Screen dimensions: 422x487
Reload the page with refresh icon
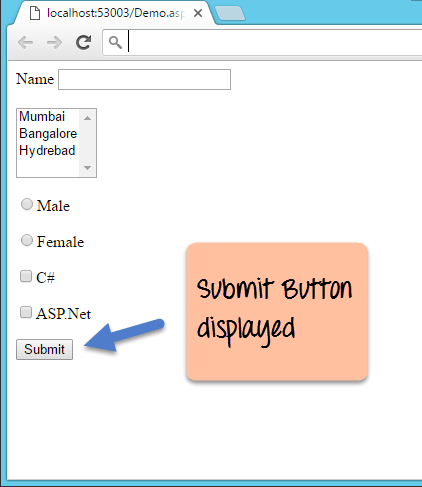point(83,42)
